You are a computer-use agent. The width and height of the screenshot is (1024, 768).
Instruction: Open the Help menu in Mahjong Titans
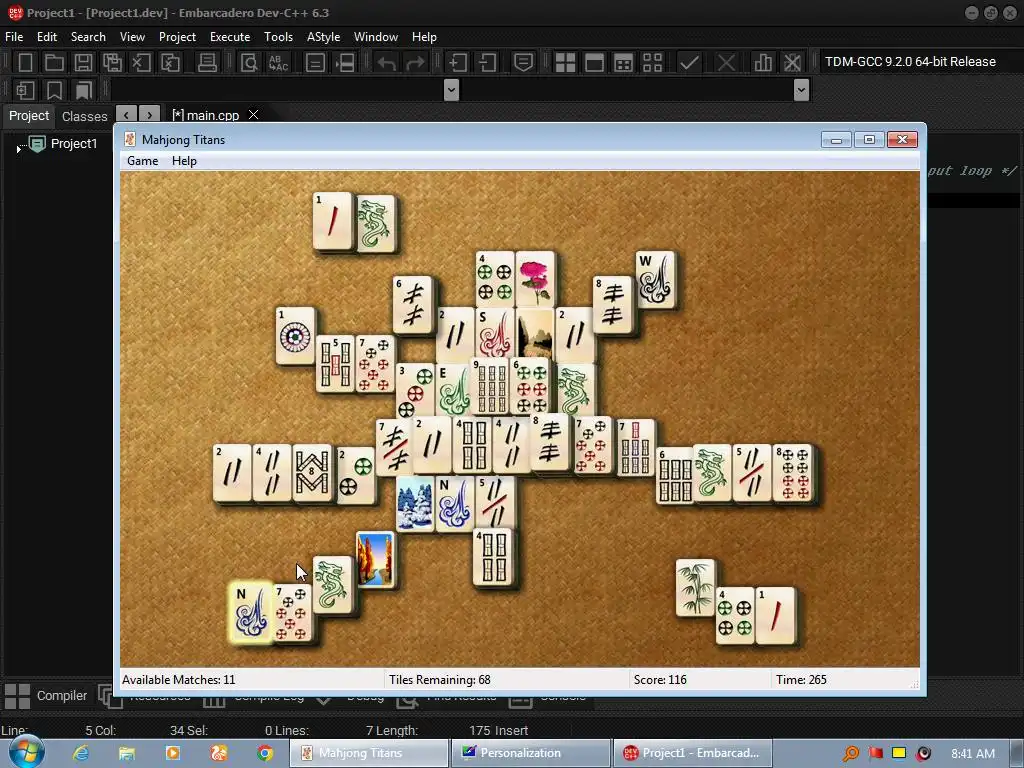(184, 161)
